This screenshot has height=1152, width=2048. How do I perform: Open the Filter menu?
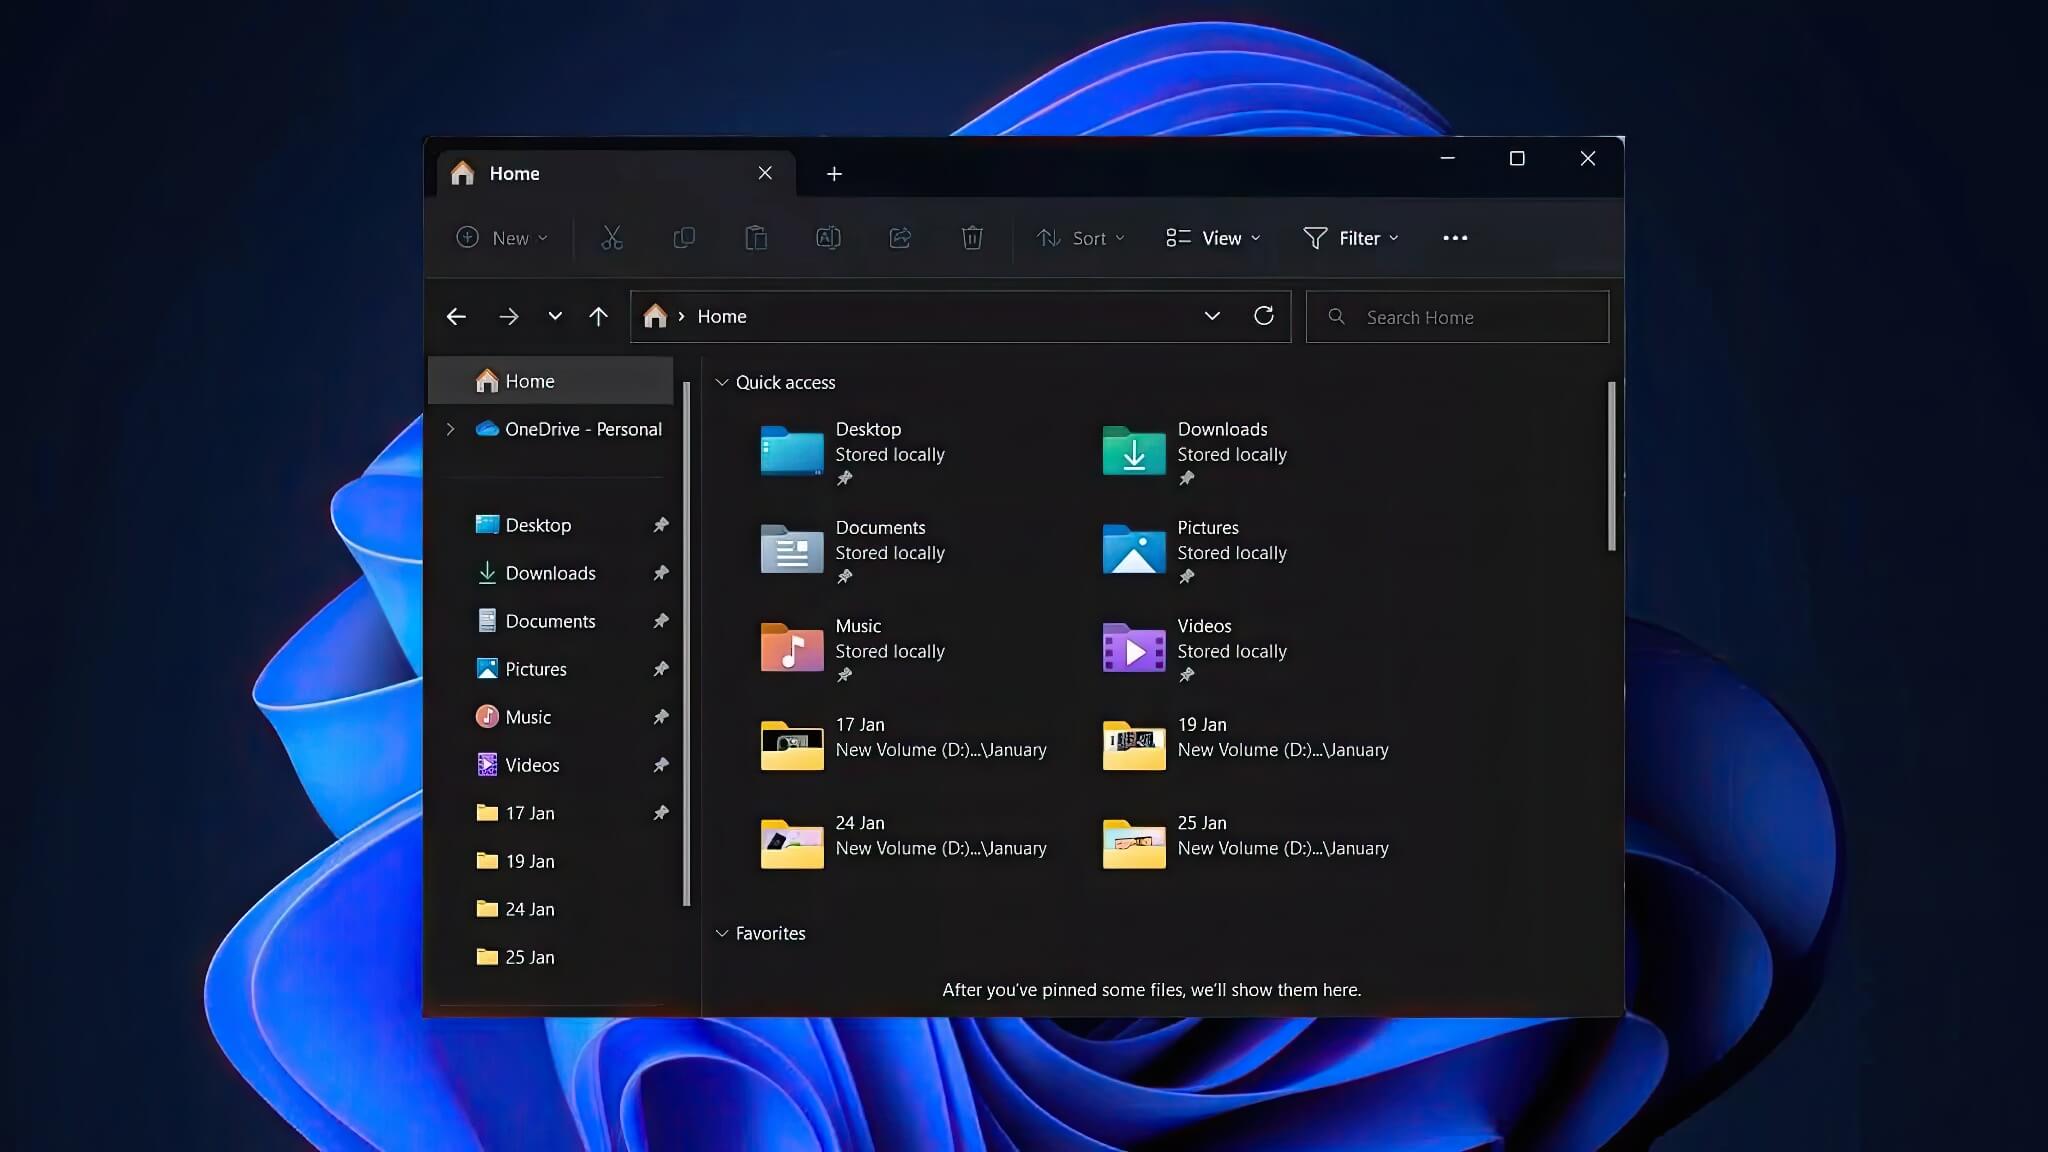pyautogui.click(x=1350, y=238)
